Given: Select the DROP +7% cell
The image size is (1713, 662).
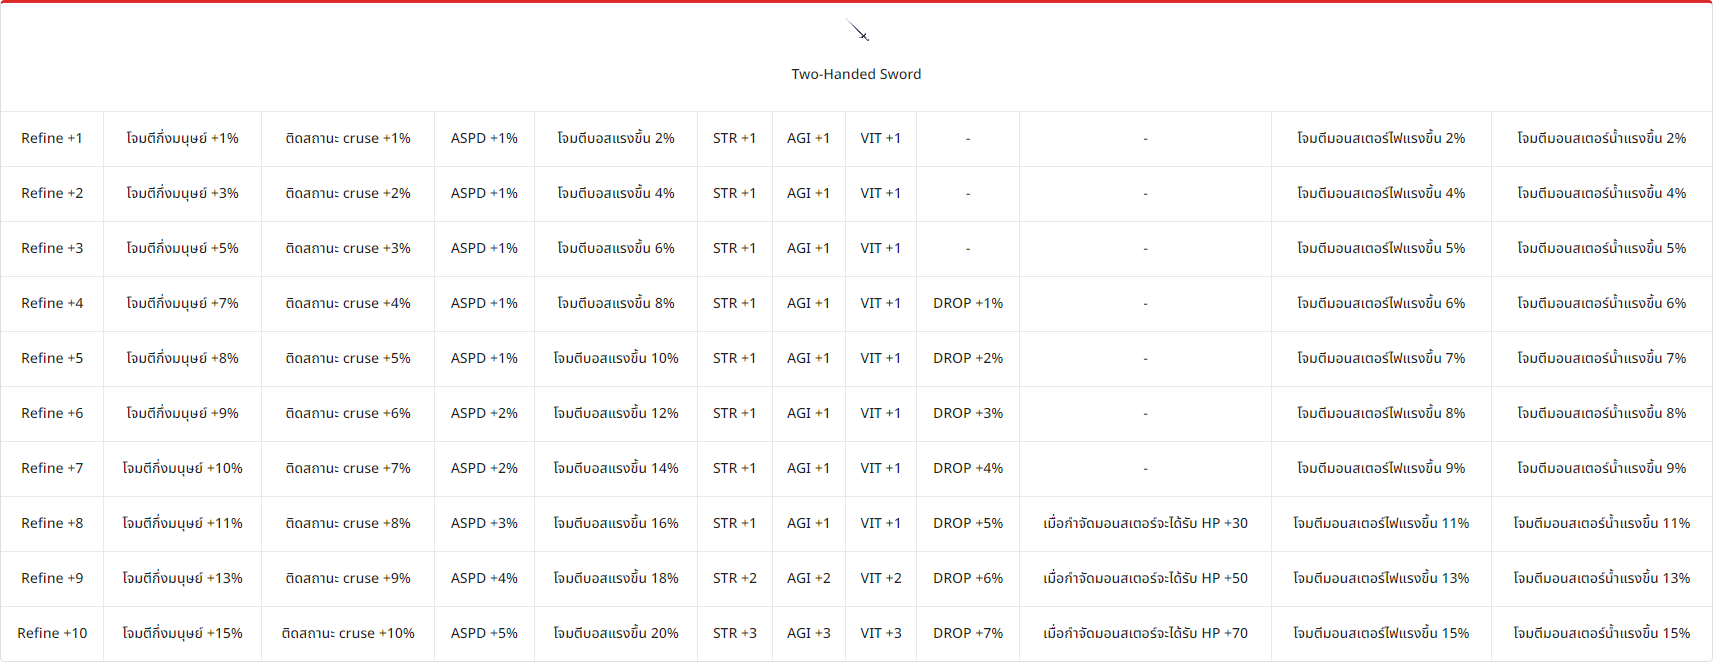Looking at the screenshot, I should click(967, 633).
